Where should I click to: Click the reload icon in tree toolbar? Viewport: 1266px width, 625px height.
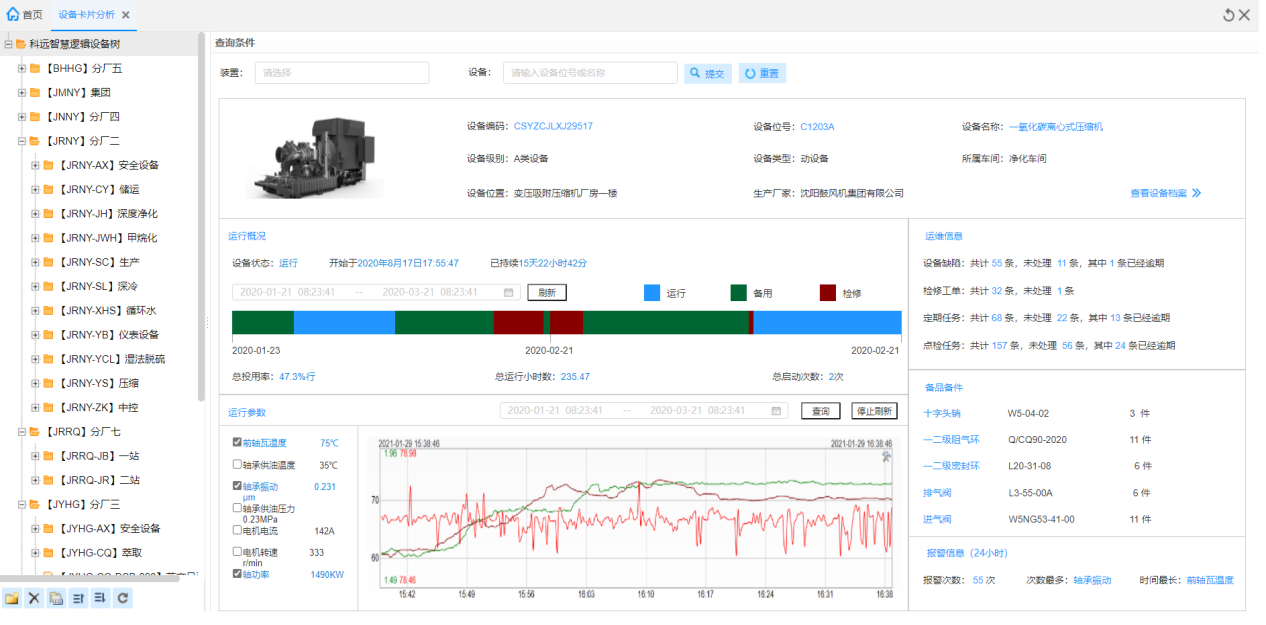(x=122, y=598)
